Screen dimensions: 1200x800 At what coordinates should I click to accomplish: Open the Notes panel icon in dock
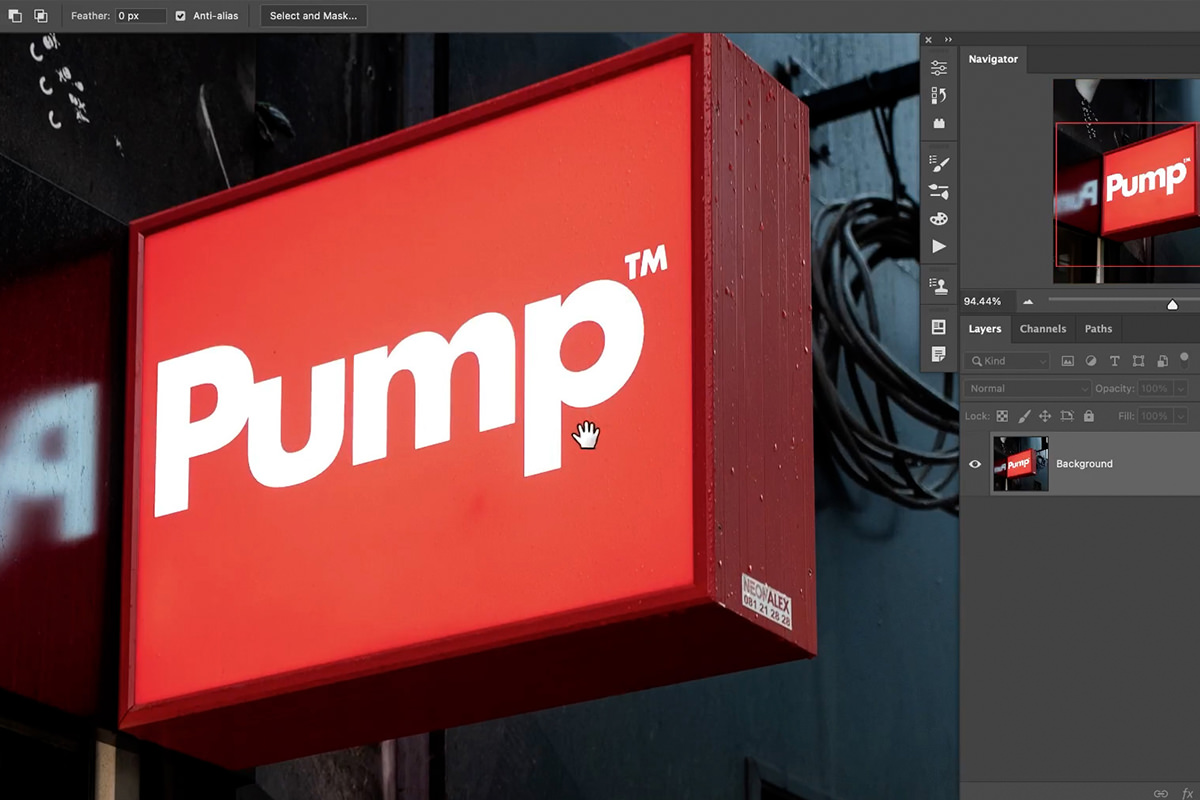tap(939, 354)
